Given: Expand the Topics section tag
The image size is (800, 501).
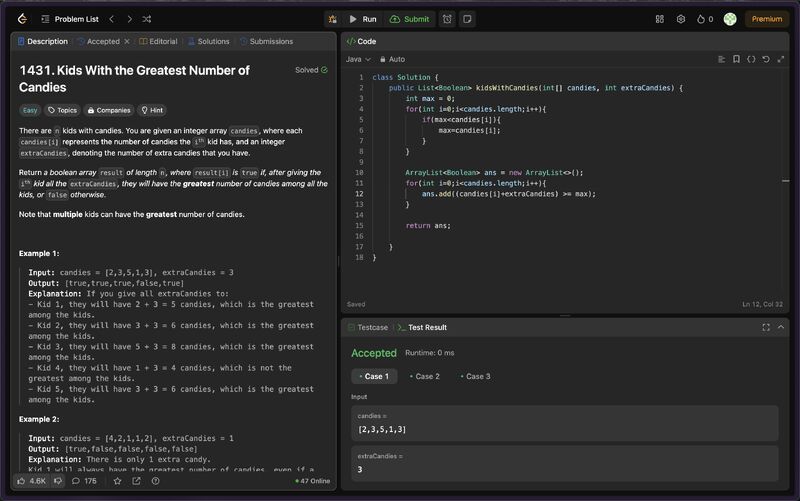Looking at the screenshot, I should coord(62,110).
